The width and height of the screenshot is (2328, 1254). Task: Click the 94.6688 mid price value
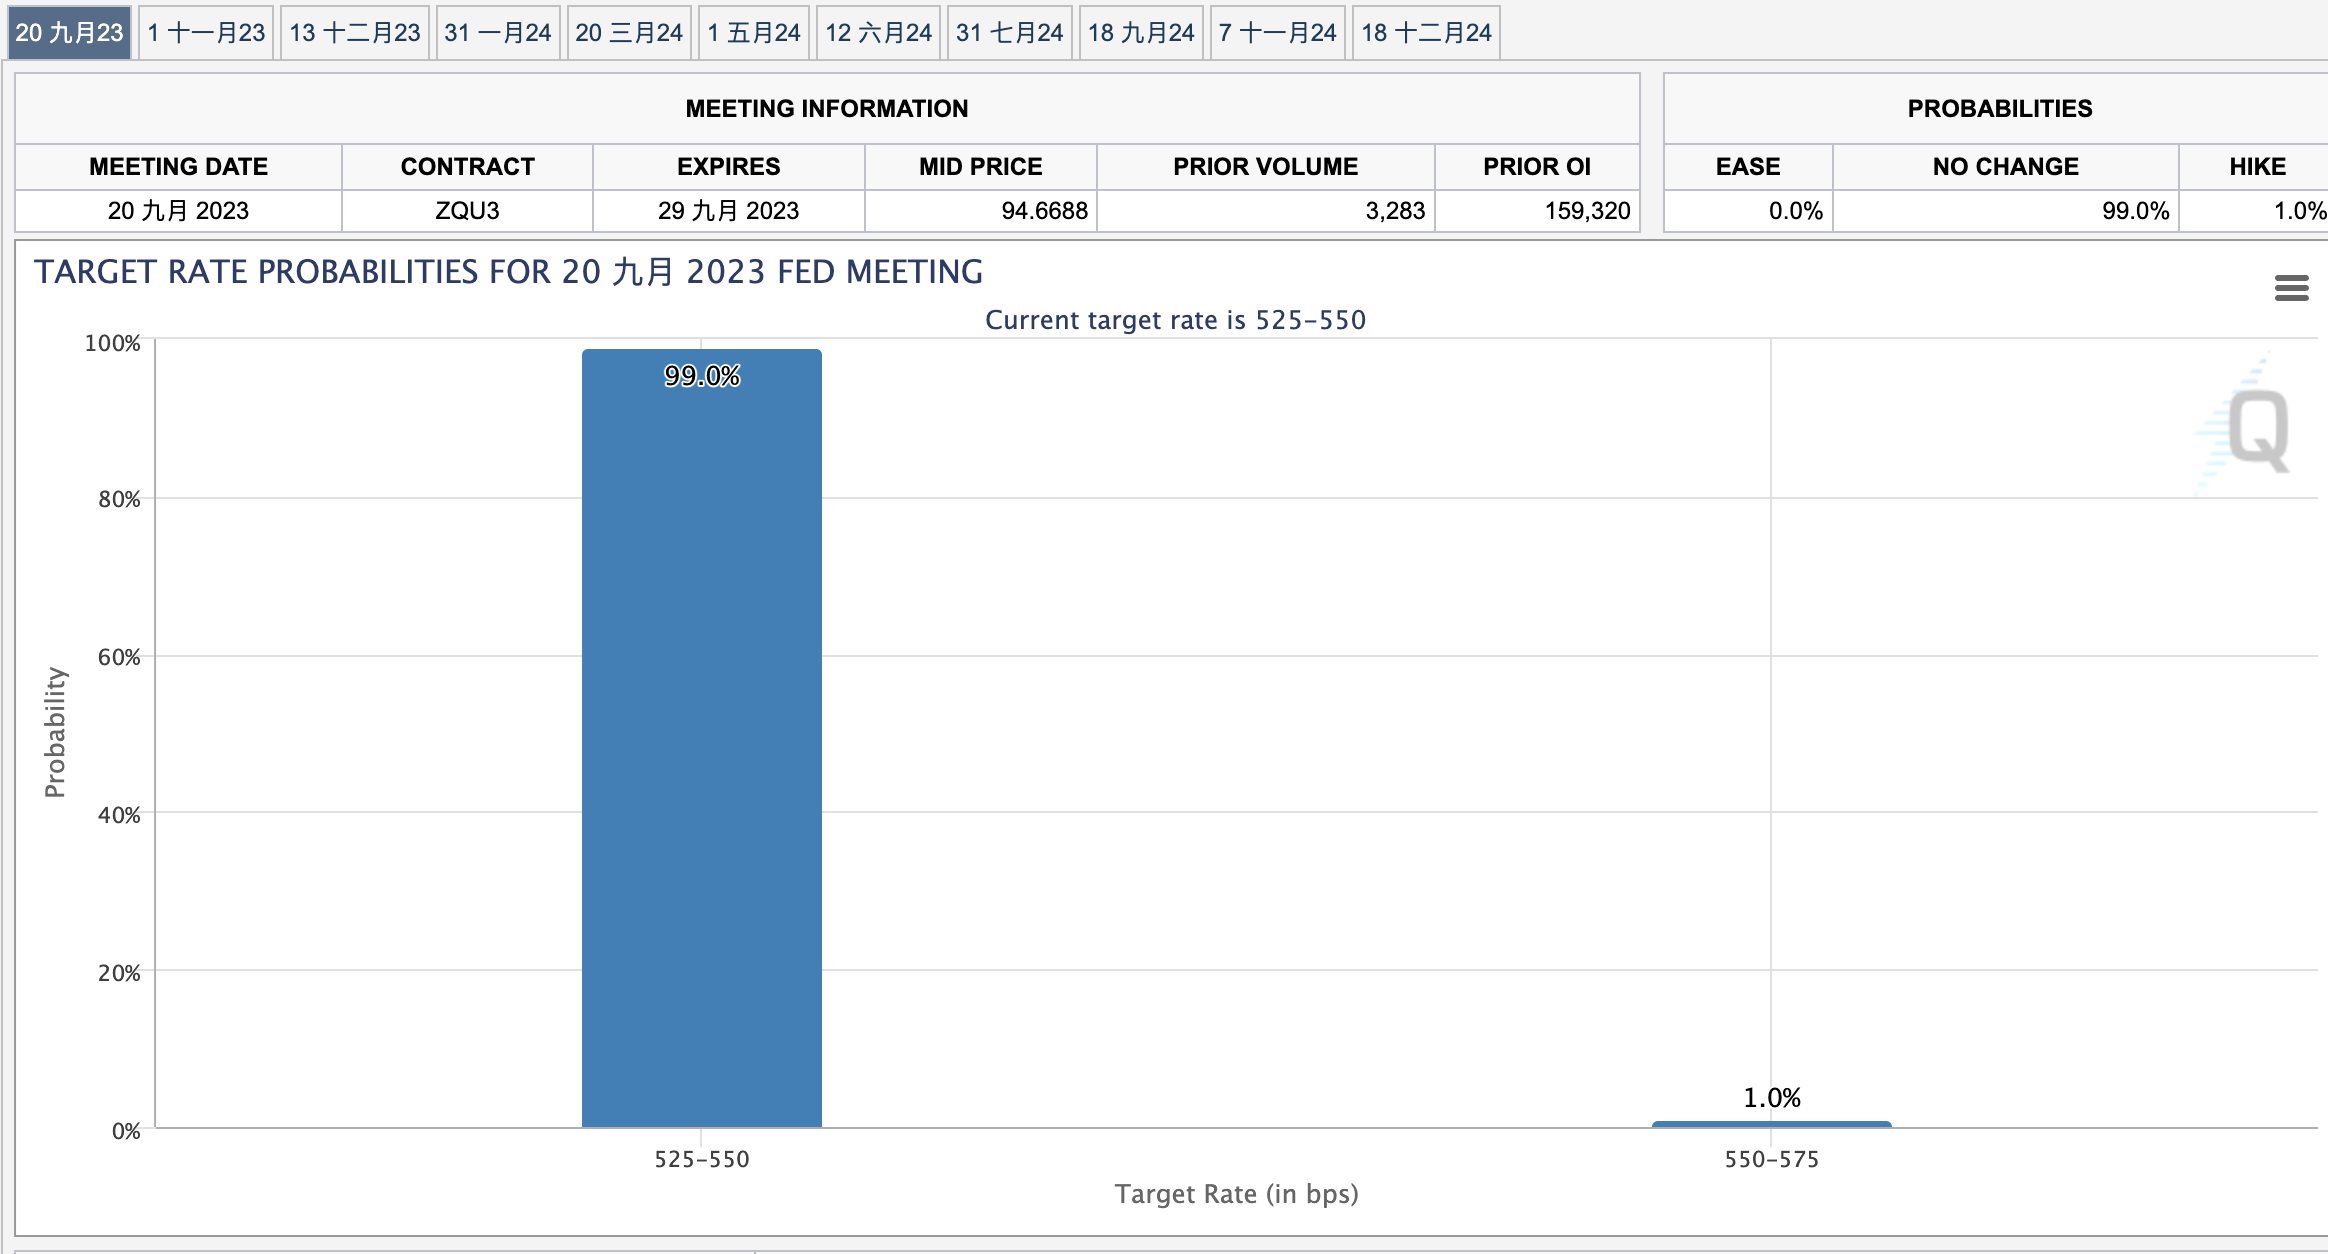1043,211
